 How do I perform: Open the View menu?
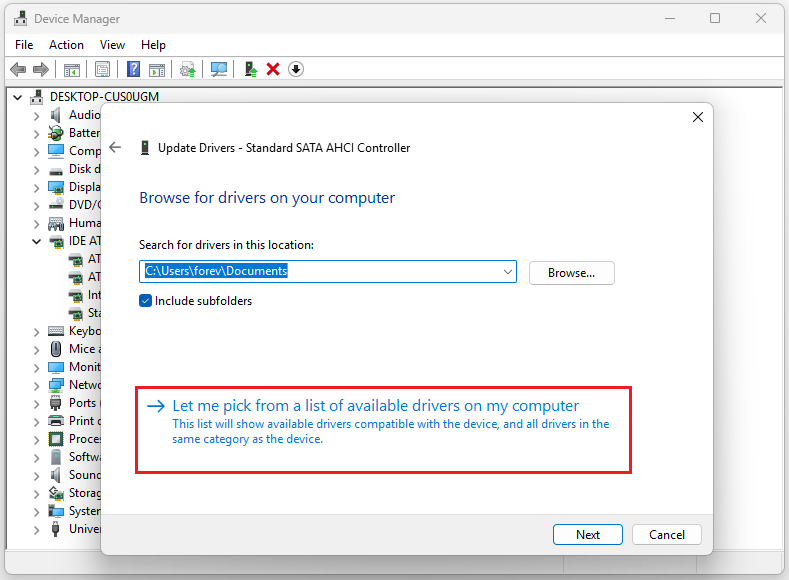(x=112, y=45)
